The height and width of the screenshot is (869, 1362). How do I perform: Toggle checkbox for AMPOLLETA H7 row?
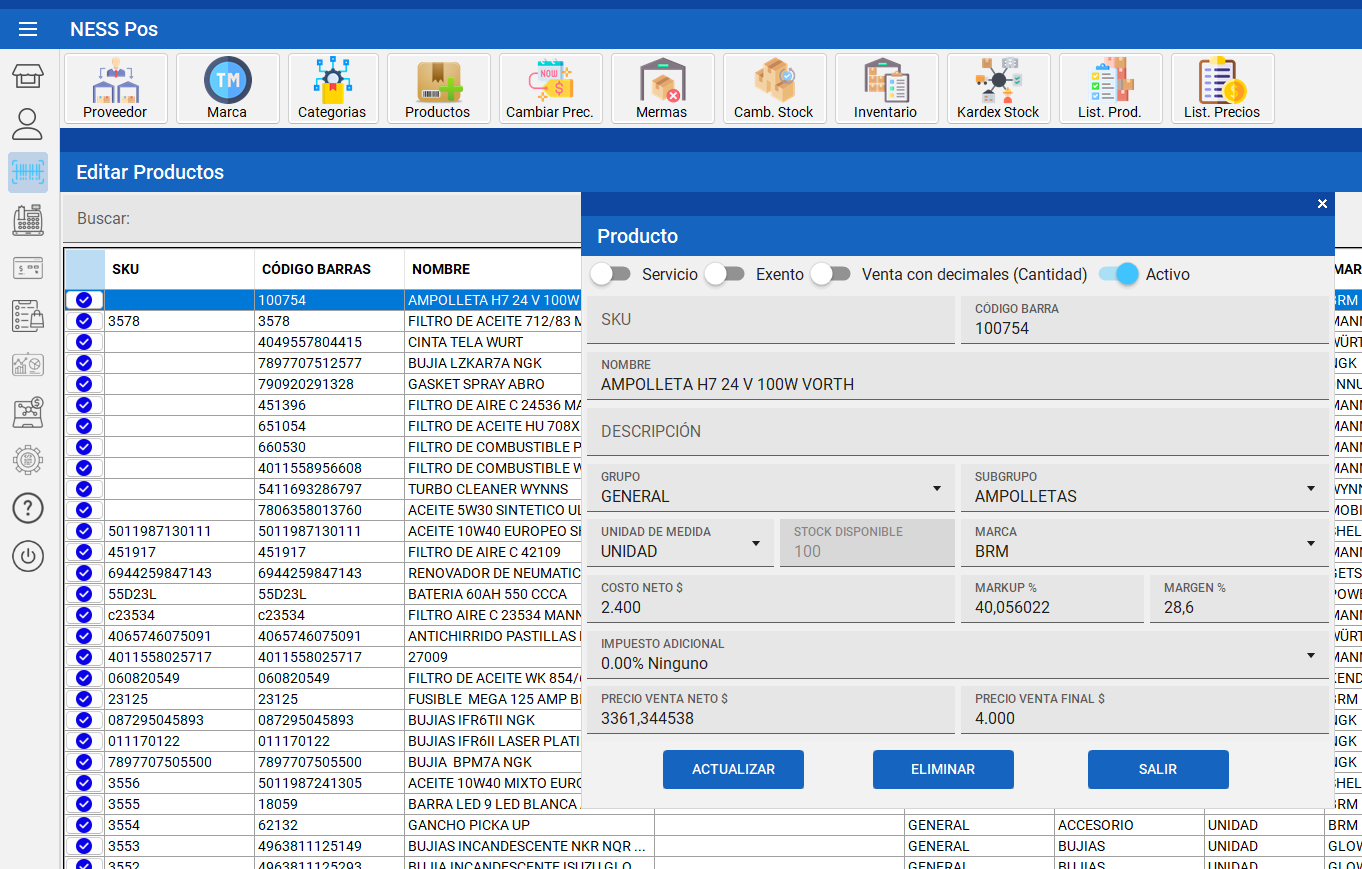tap(84, 300)
